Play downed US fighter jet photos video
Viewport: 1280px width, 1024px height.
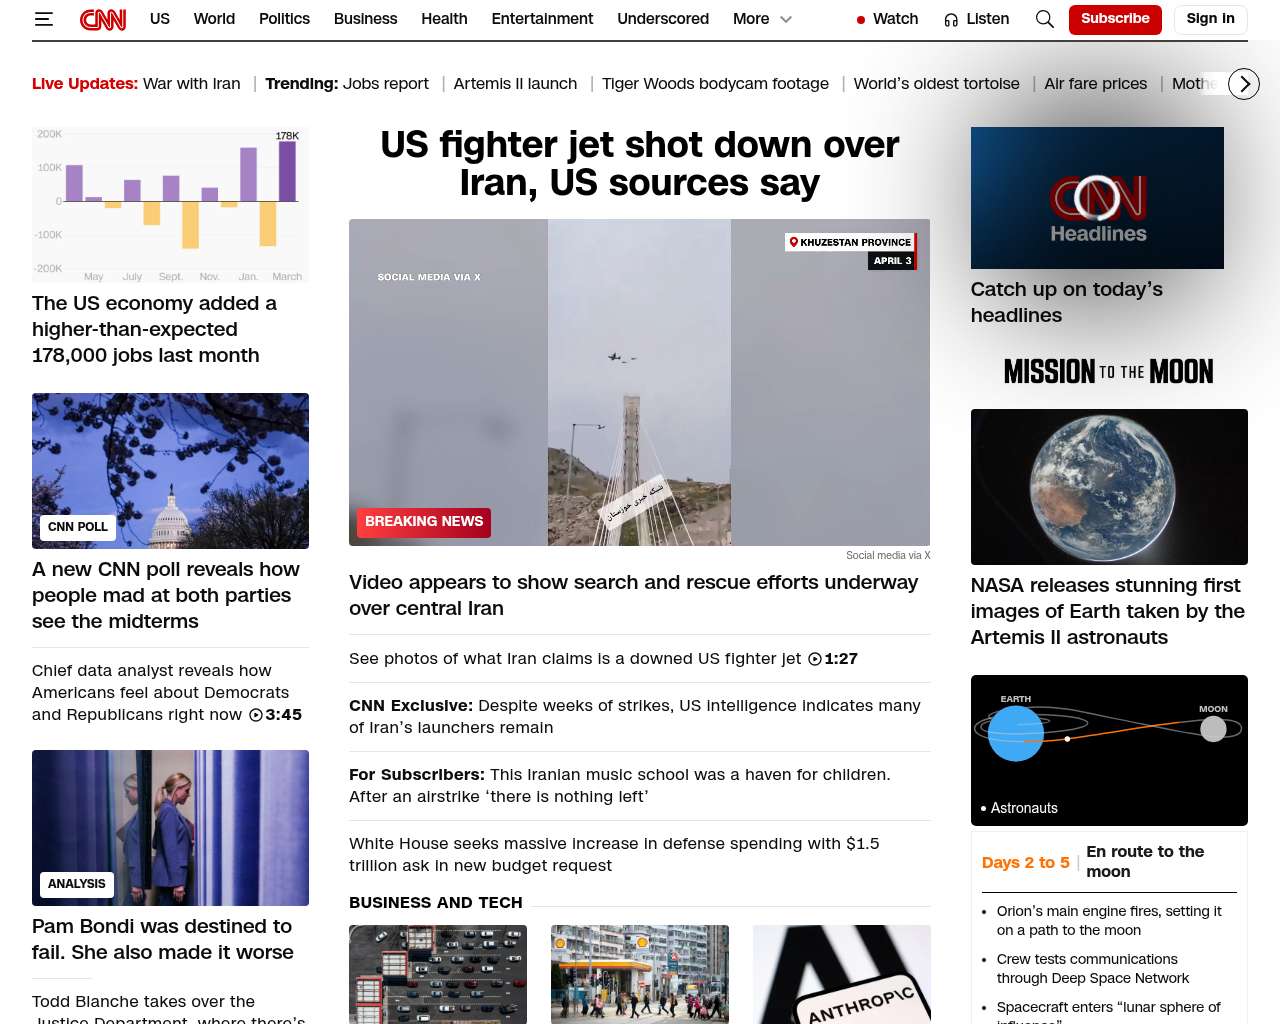603,658
